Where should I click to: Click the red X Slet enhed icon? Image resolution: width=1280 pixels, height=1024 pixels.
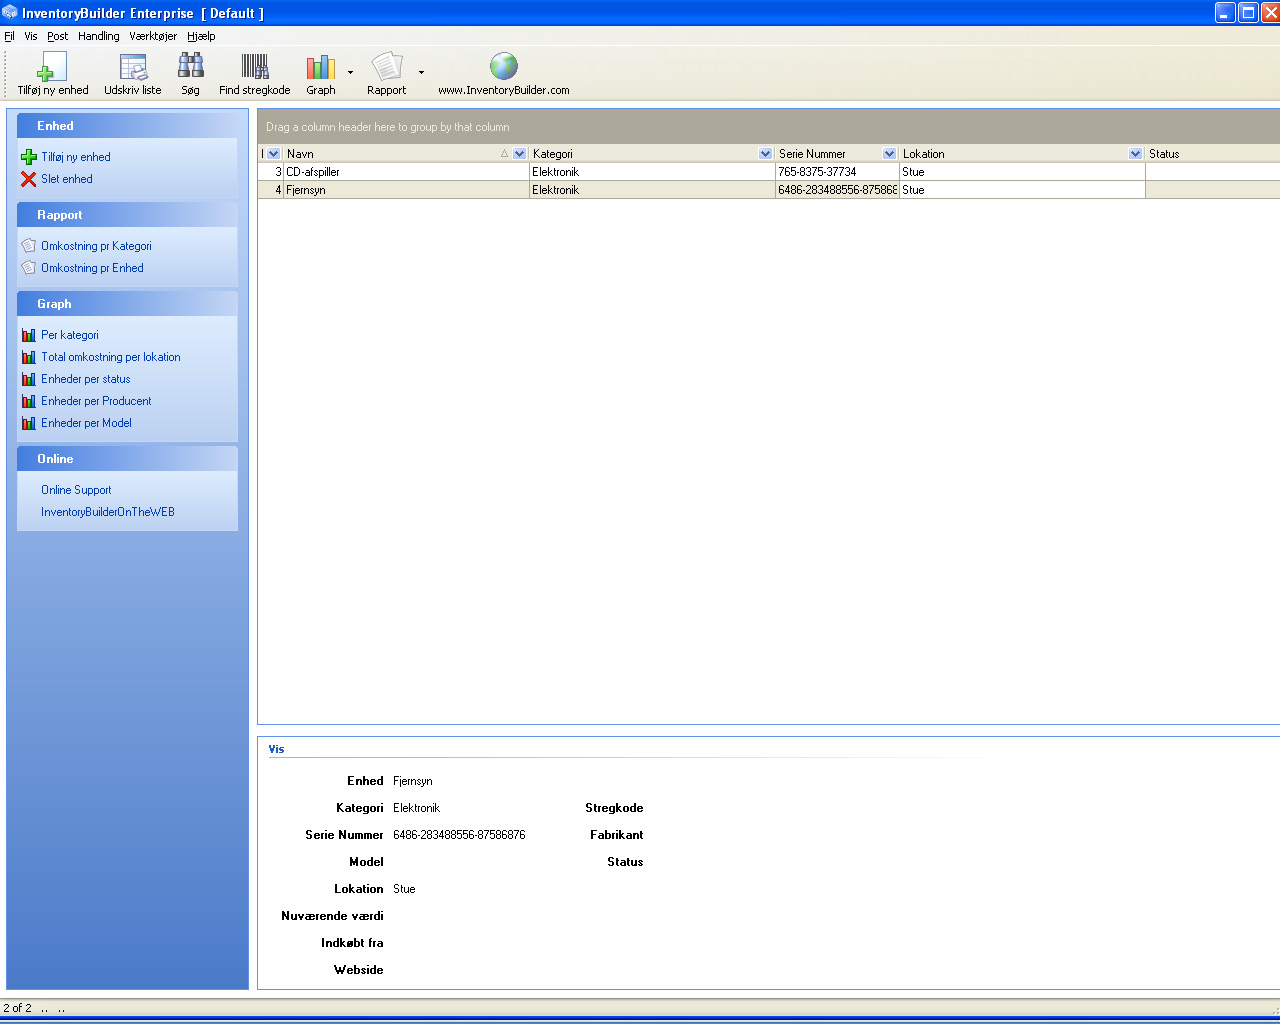(29, 179)
